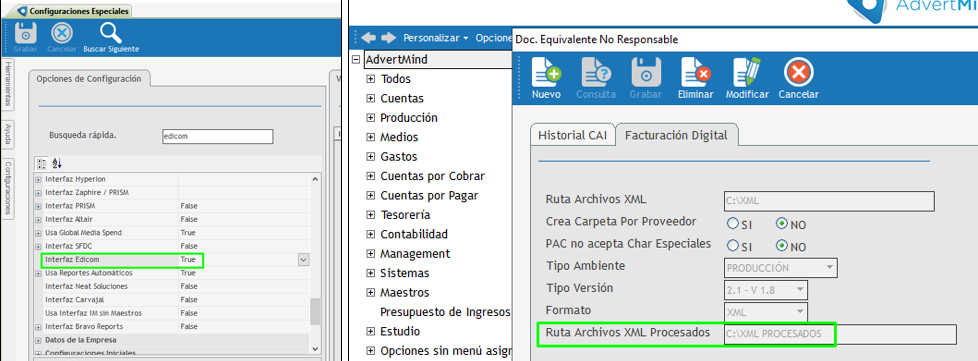The image size is (978, 361).
Task: Expand the Tesorería tree node
Action: click(x=370, y=215)
